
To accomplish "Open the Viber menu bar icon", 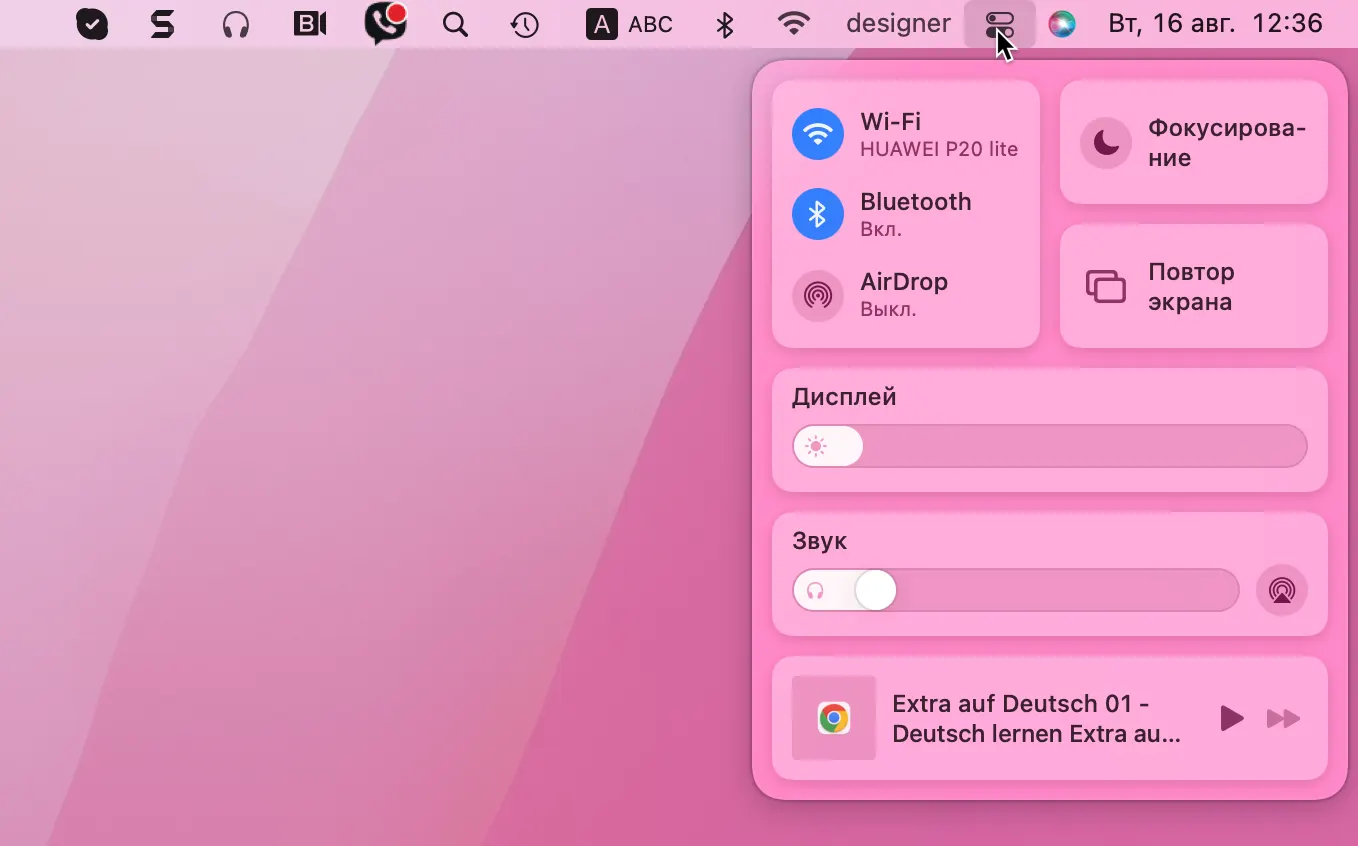I will pos(385,24).
